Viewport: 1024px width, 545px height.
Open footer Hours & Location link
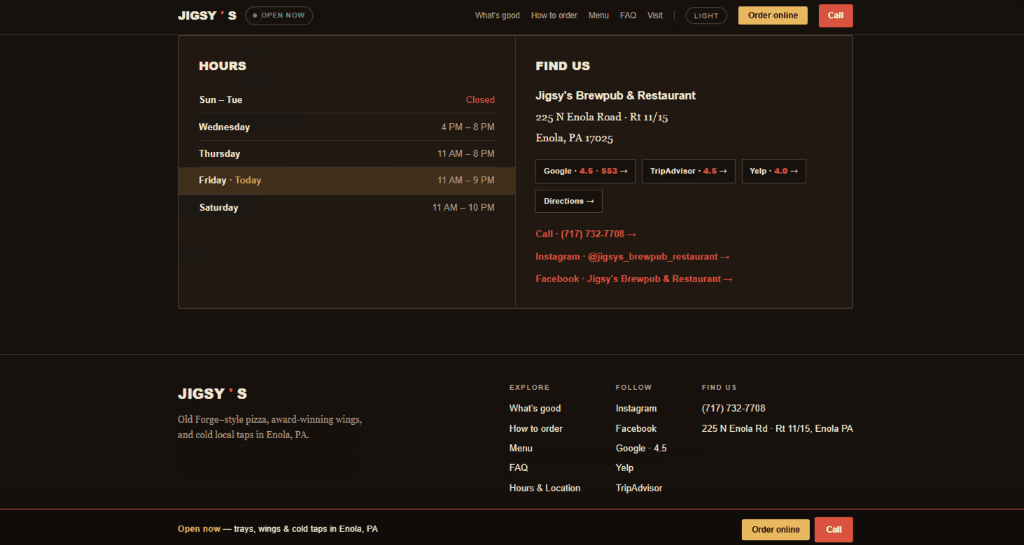(x=545, y=488)
